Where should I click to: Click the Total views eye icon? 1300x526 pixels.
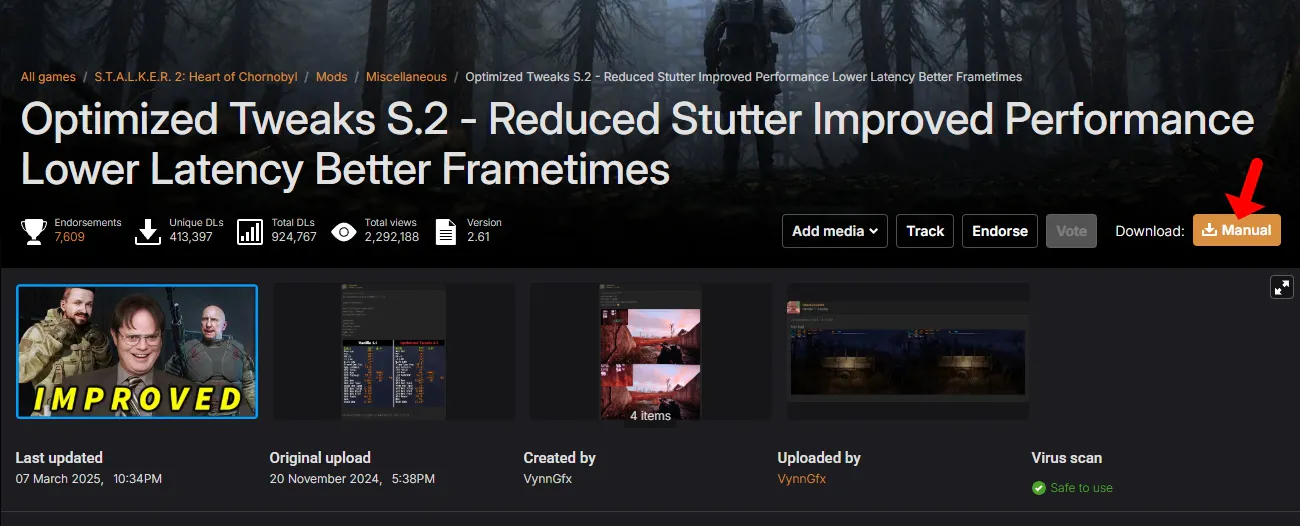click(x=344, y=232)
